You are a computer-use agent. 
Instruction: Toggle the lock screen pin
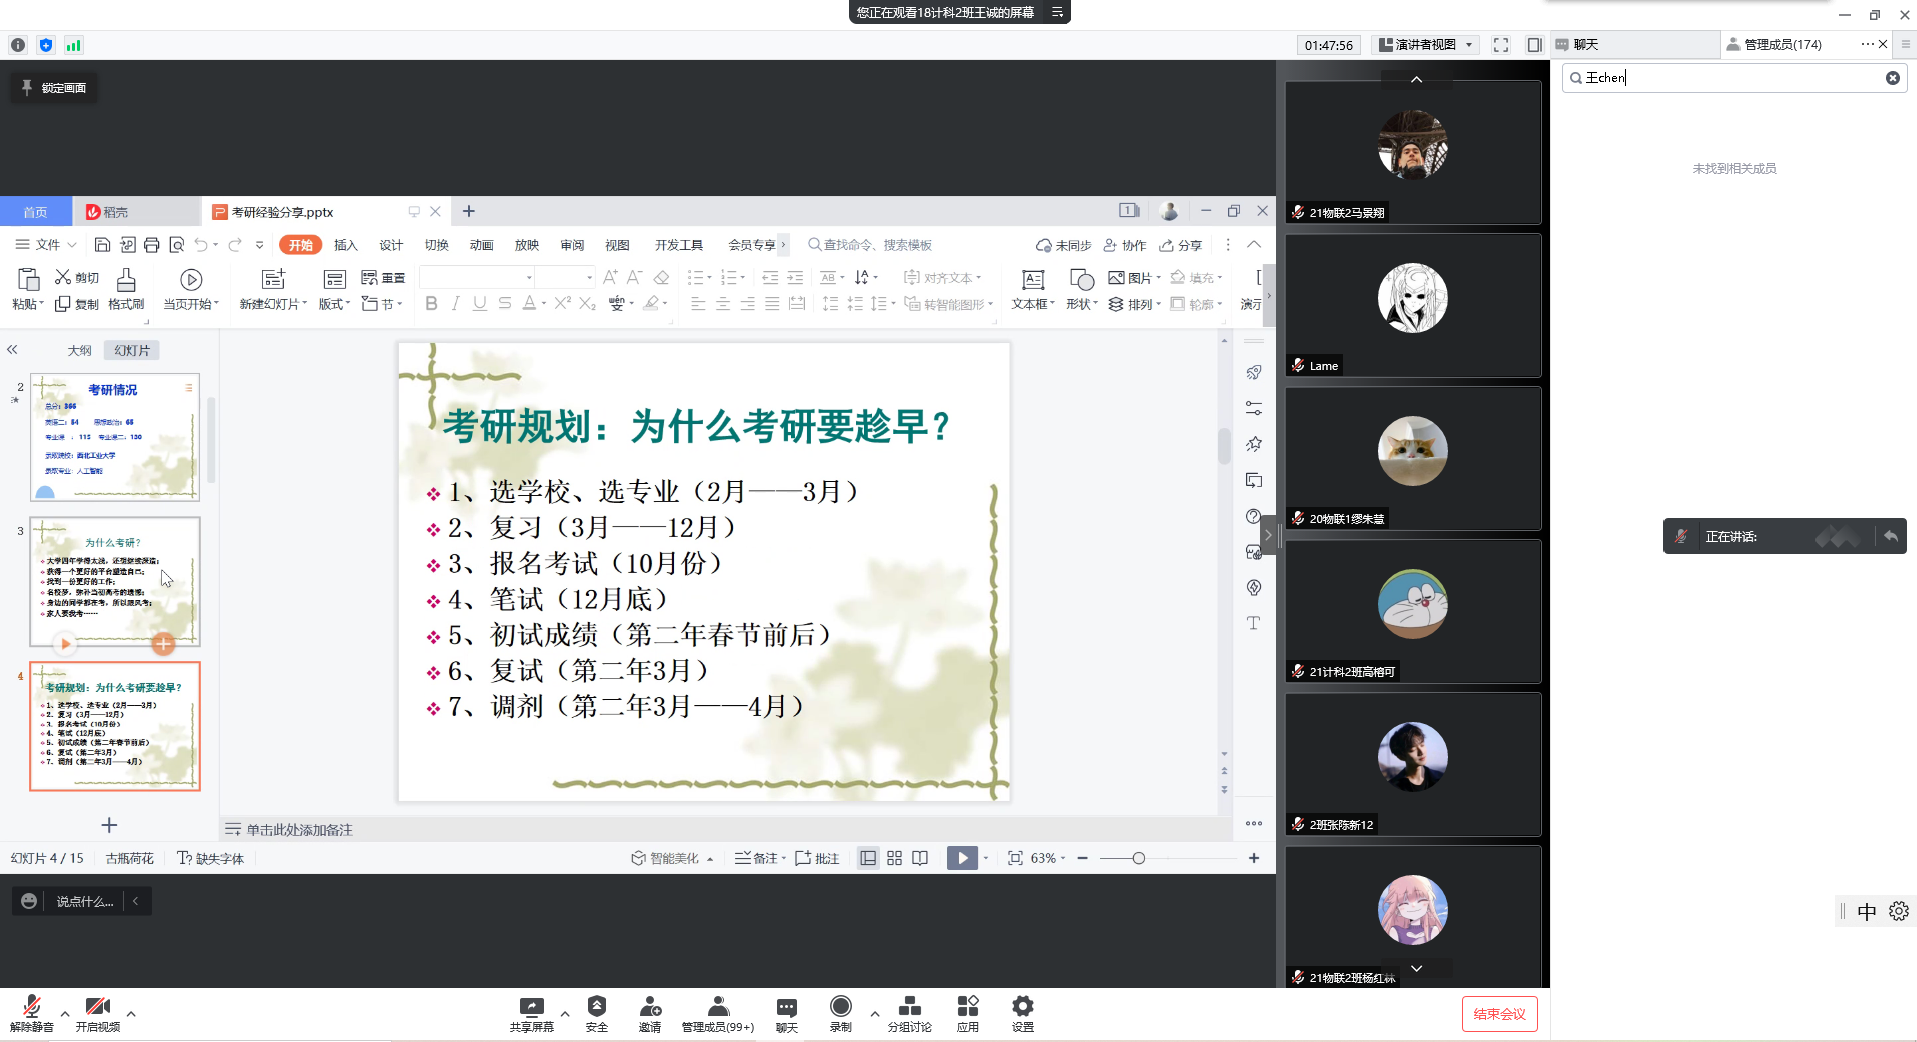pos(54,88)
